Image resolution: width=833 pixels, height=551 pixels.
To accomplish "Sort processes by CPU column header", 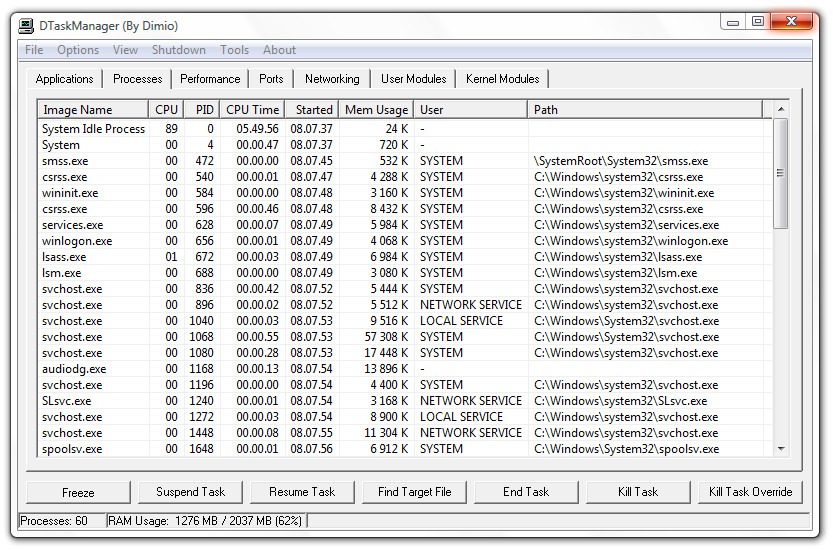I will (166, 110).
